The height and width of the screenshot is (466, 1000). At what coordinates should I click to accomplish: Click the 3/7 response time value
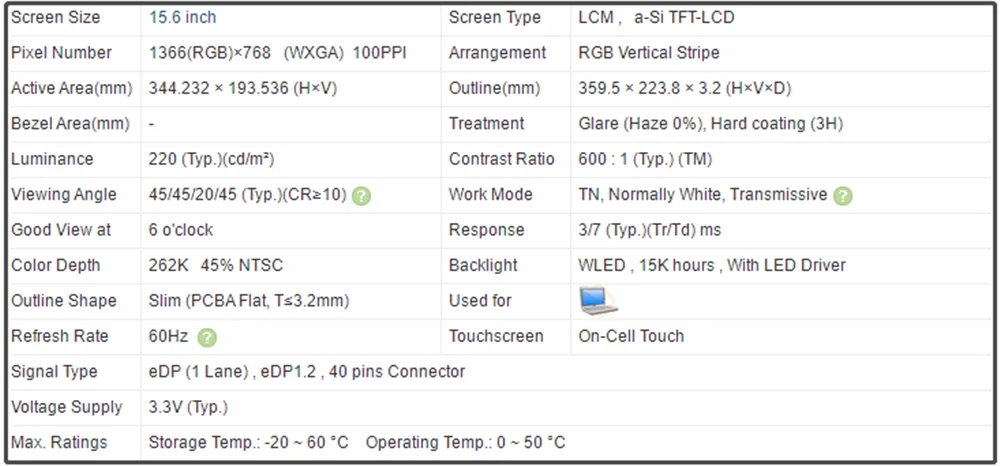(x=649, y=230)
